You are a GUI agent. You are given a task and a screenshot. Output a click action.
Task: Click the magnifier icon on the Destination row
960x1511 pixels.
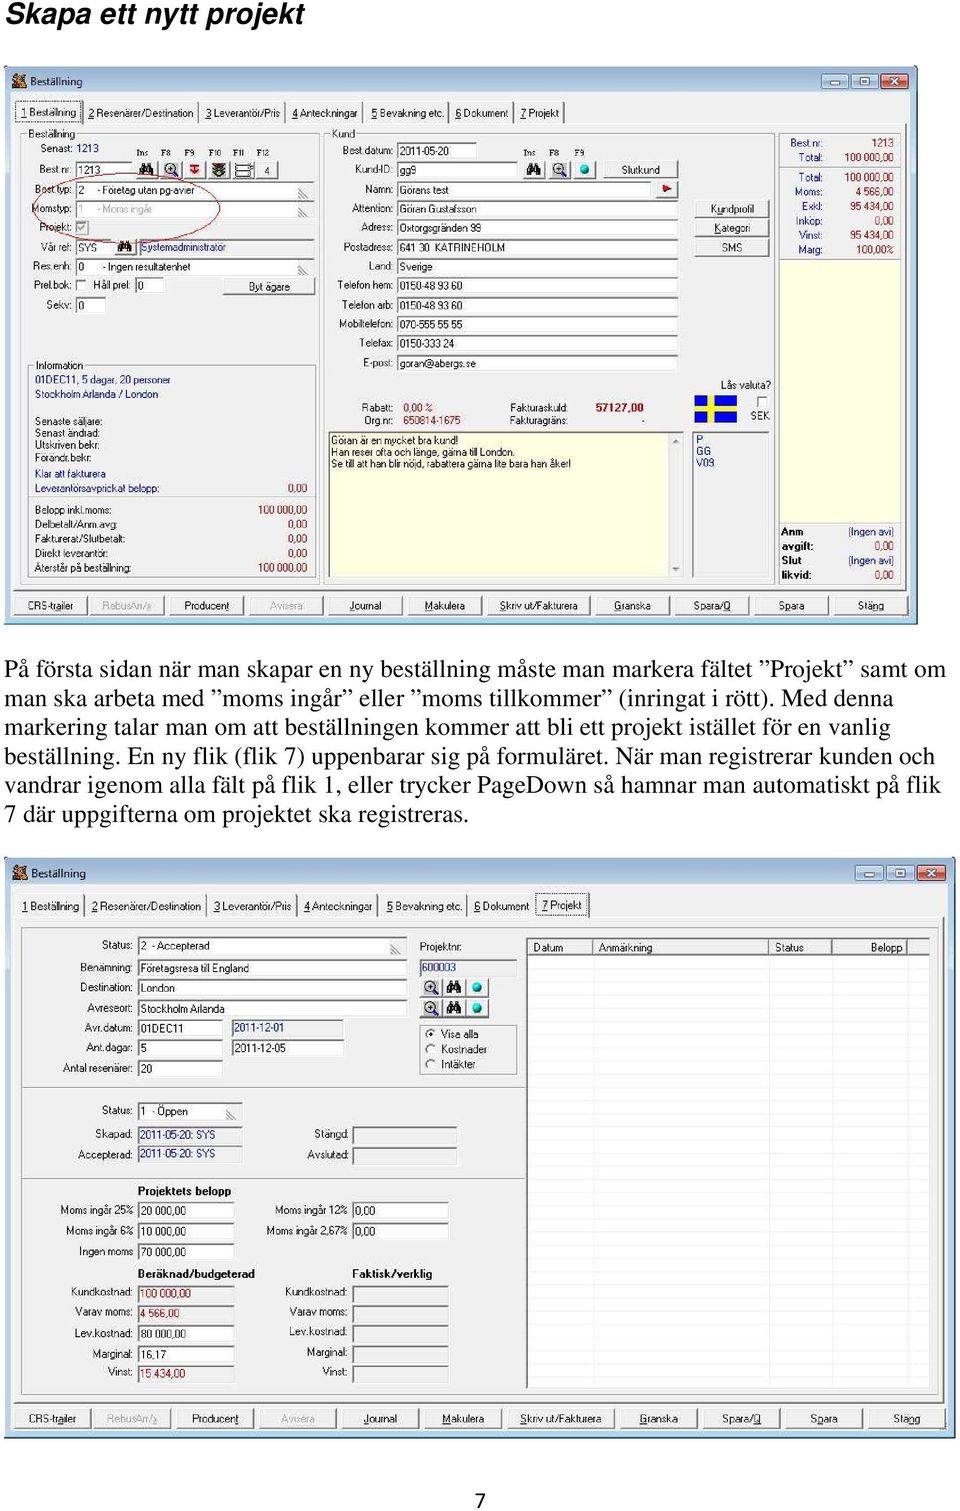[x=431, y=987]
